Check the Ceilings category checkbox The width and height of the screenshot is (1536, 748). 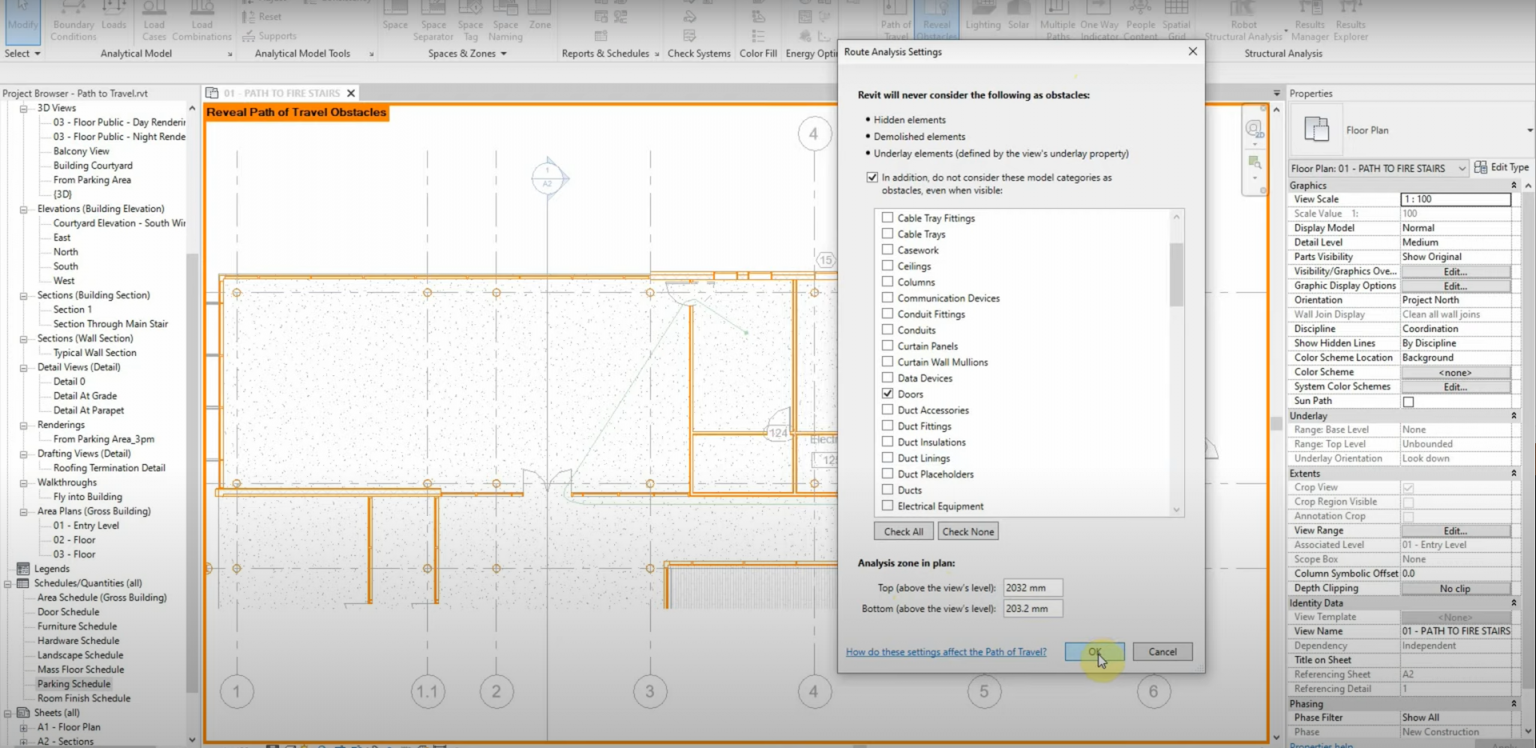887,265
